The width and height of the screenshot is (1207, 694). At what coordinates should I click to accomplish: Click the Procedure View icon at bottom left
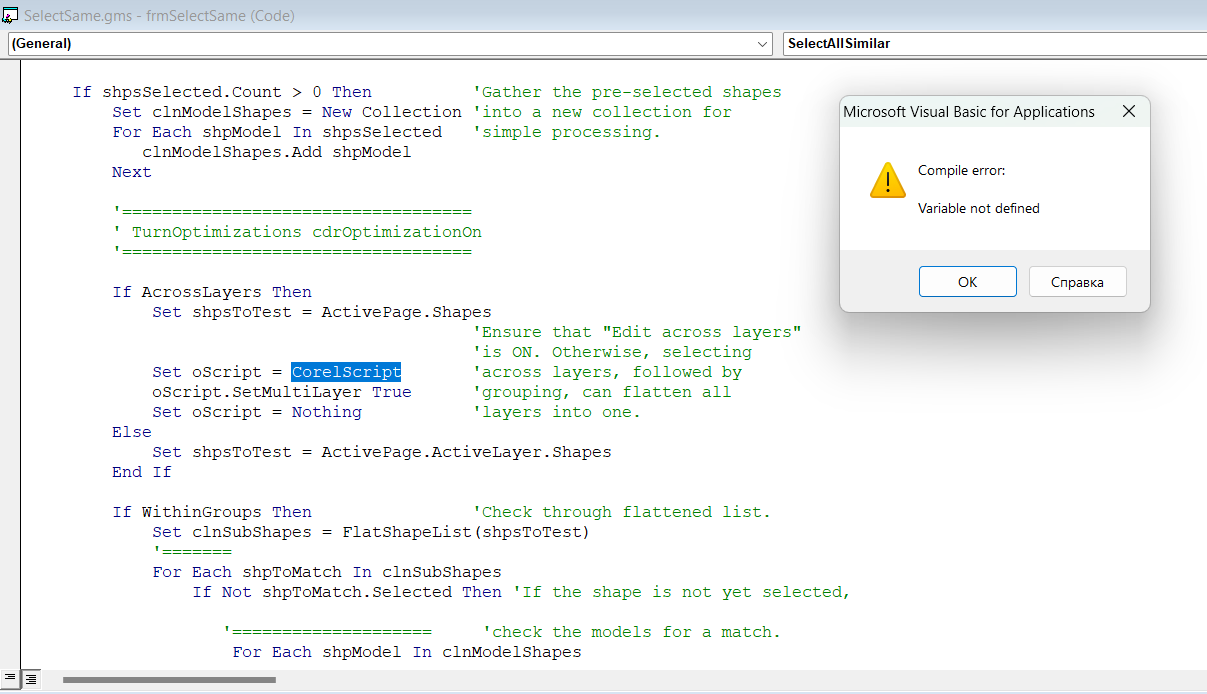(10, 679)
